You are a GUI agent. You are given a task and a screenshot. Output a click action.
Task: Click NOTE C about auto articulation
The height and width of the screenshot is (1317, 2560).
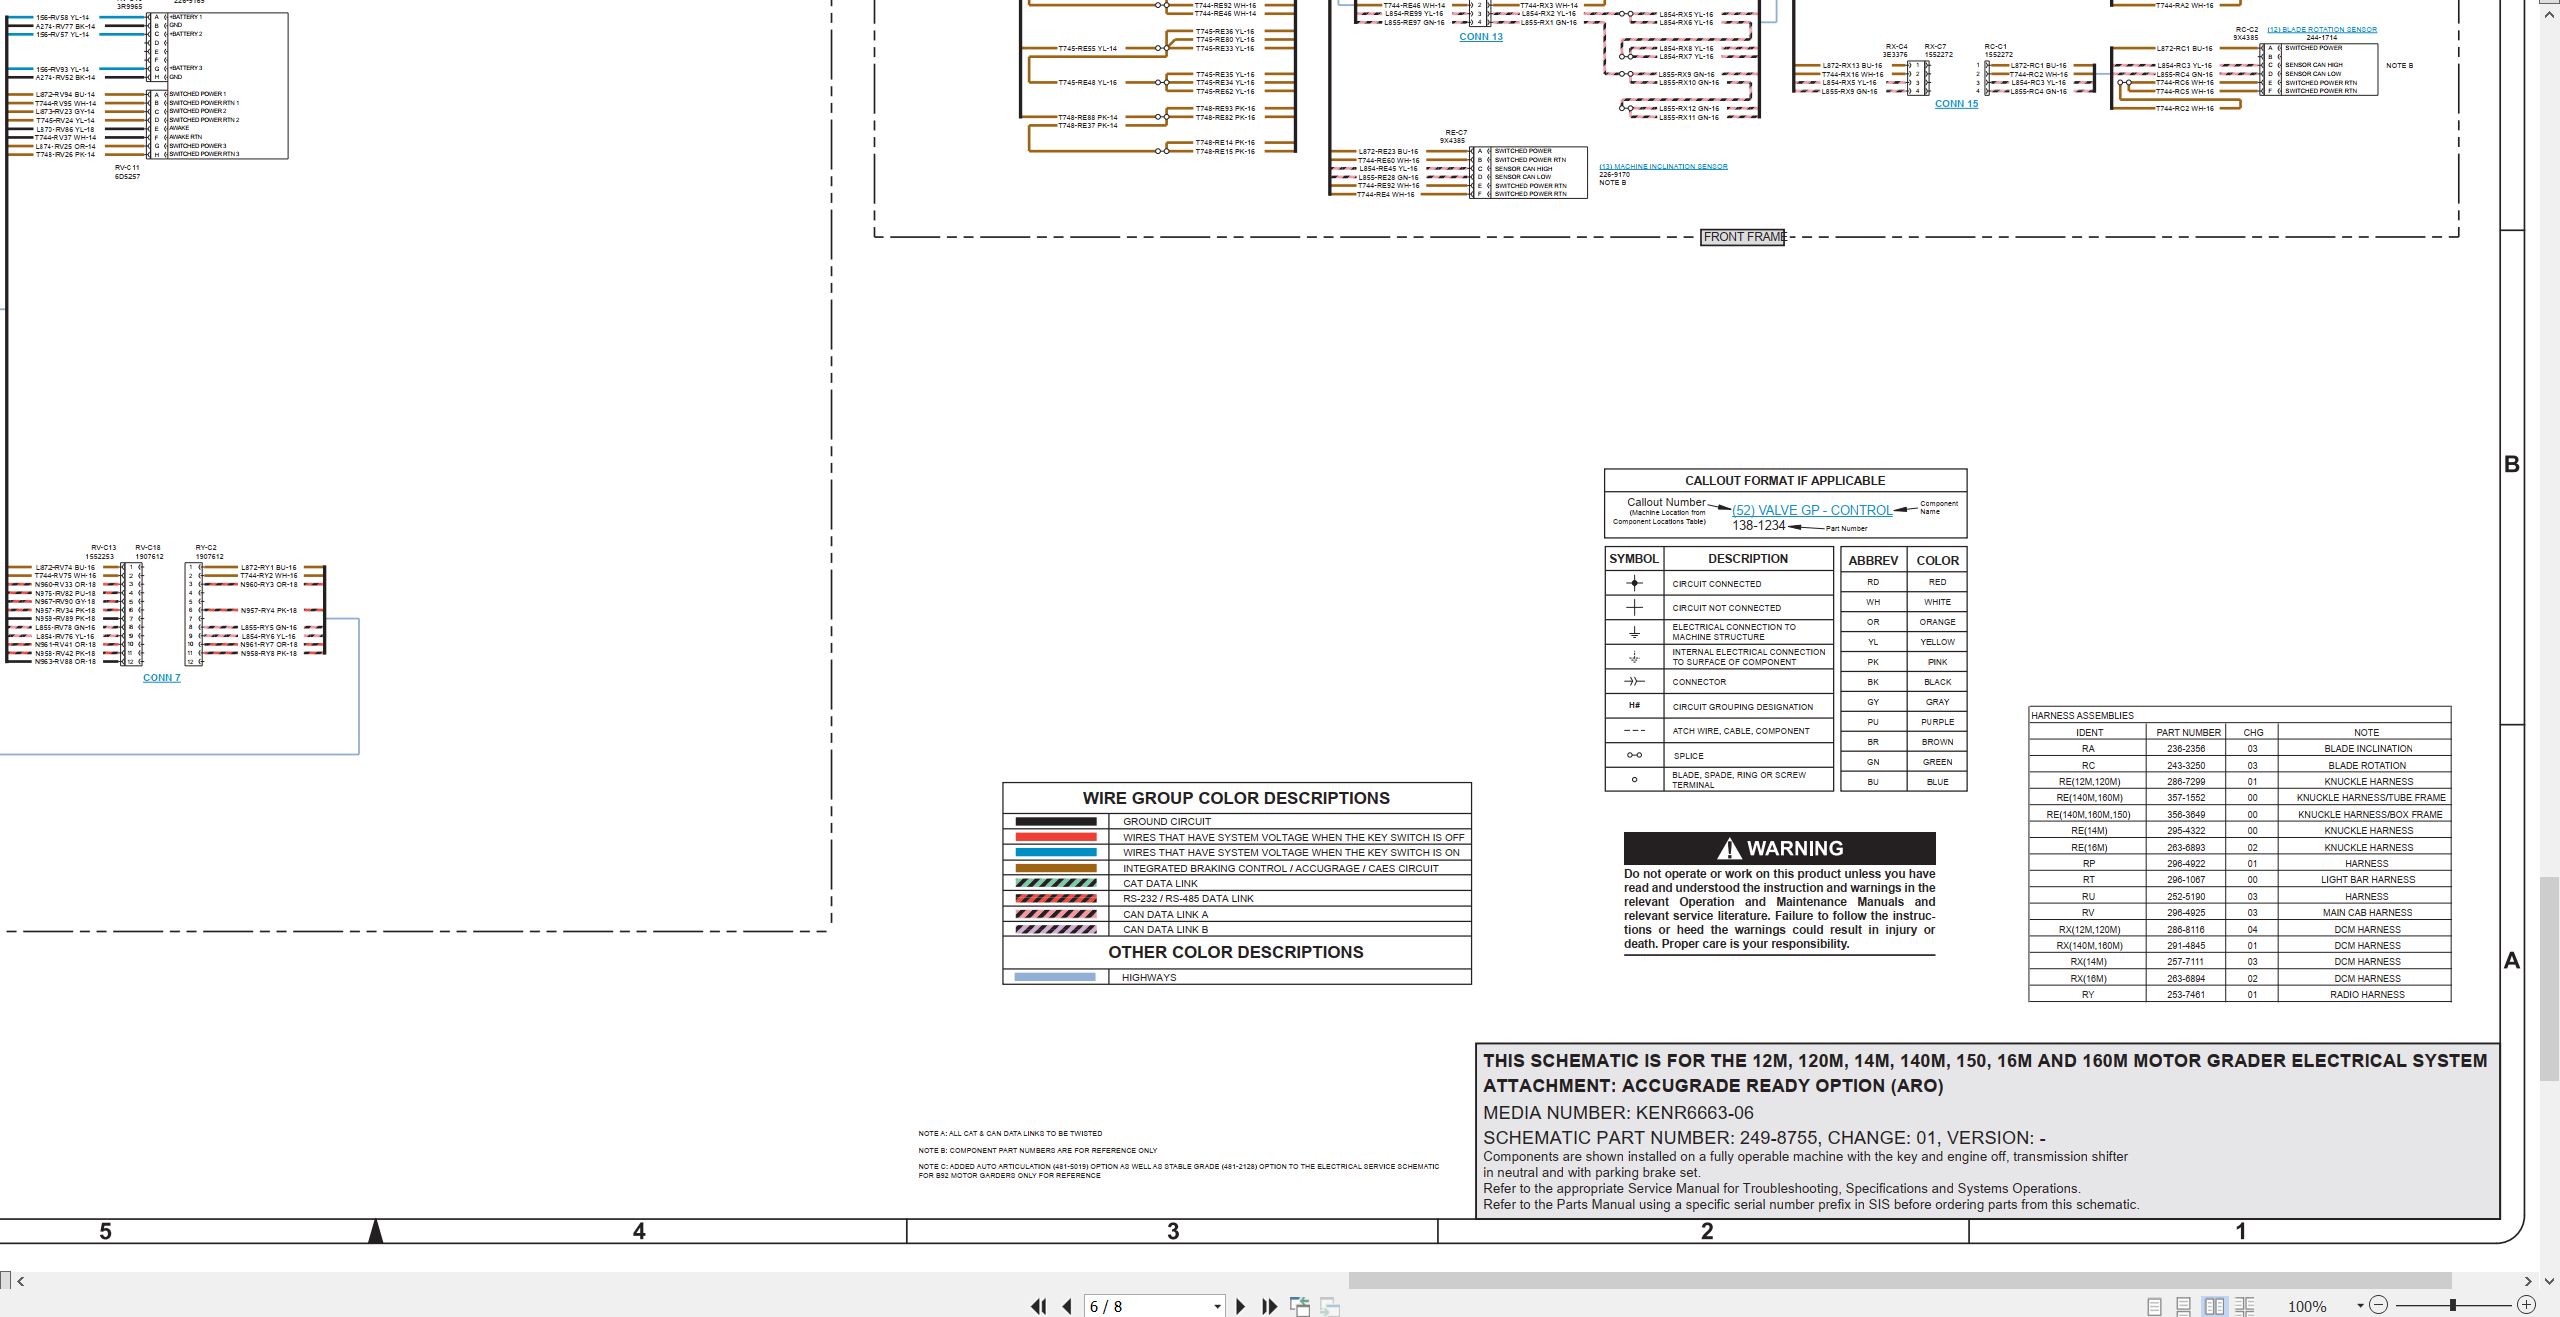(x=1178, y=1171)
